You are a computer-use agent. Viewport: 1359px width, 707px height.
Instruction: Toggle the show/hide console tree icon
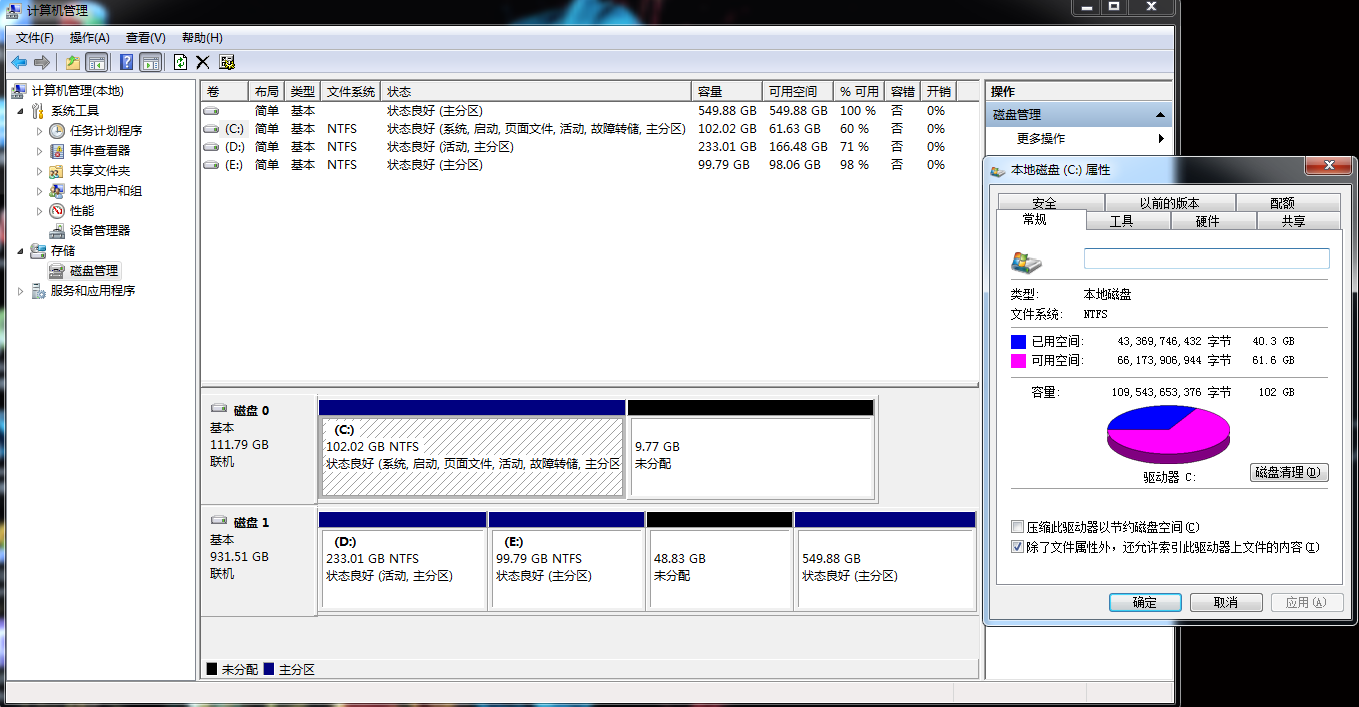tap(97, 62)
